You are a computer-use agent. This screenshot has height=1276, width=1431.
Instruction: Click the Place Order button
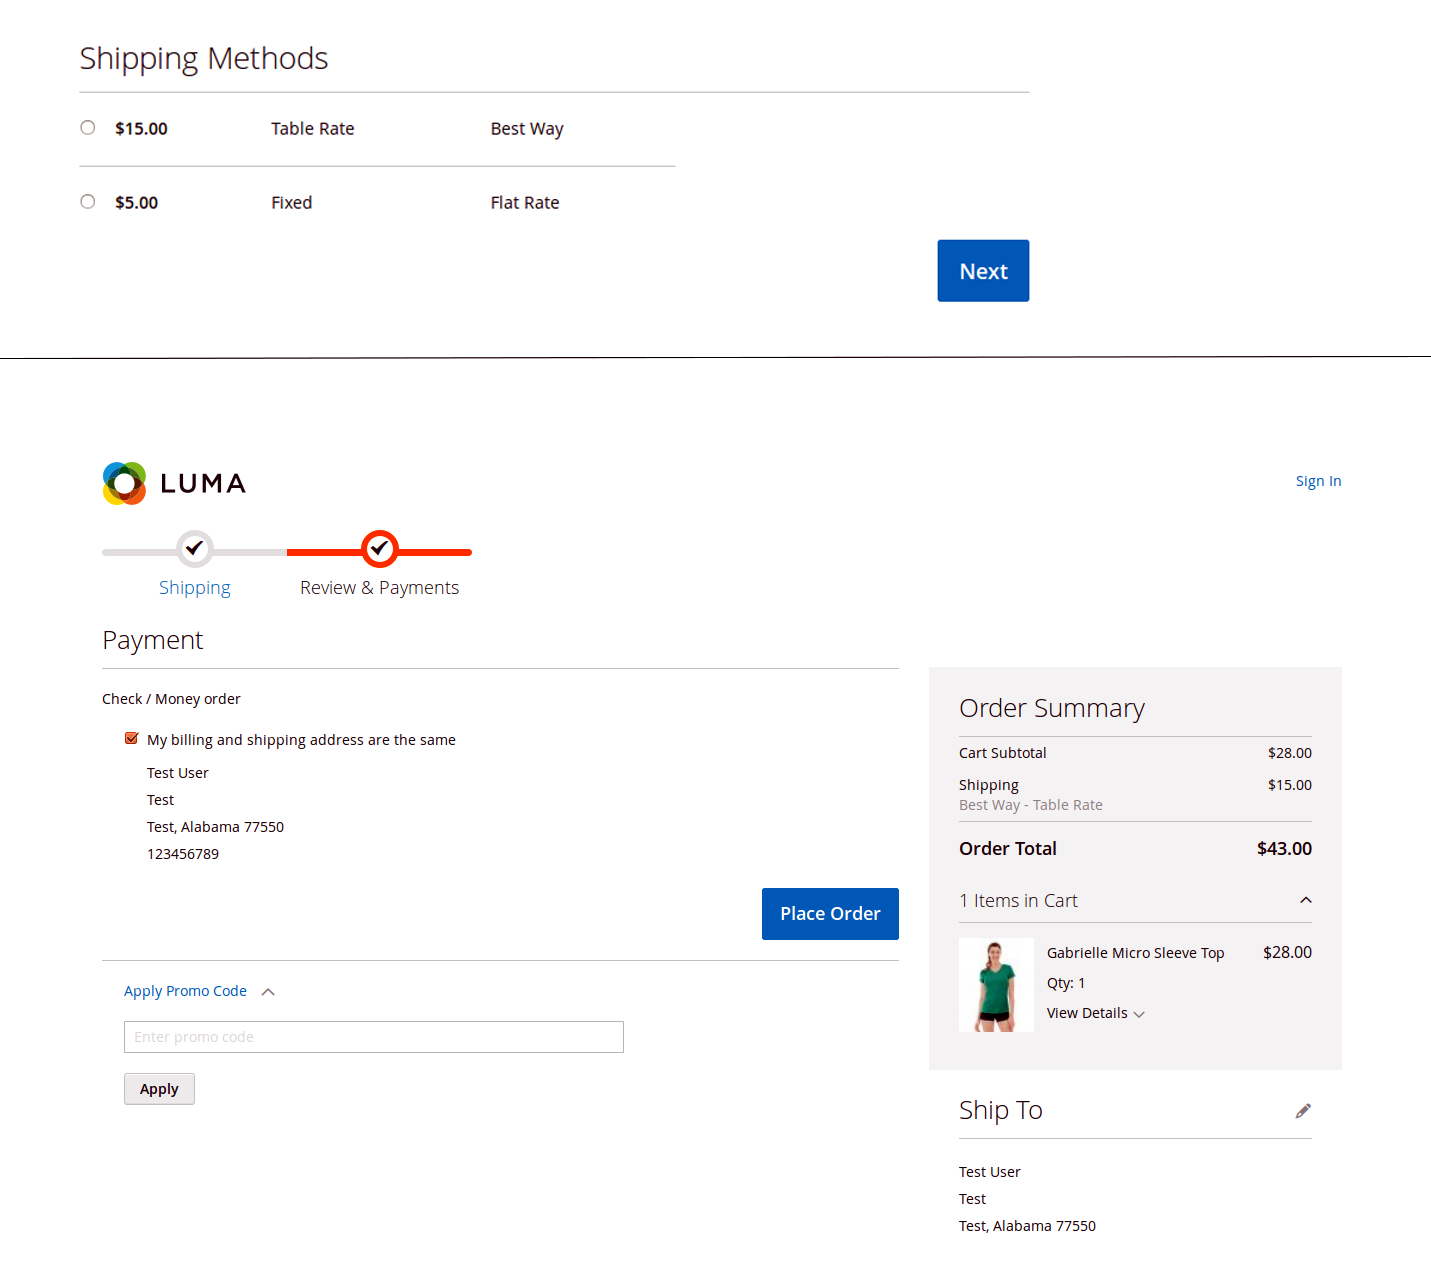[830, 914]
